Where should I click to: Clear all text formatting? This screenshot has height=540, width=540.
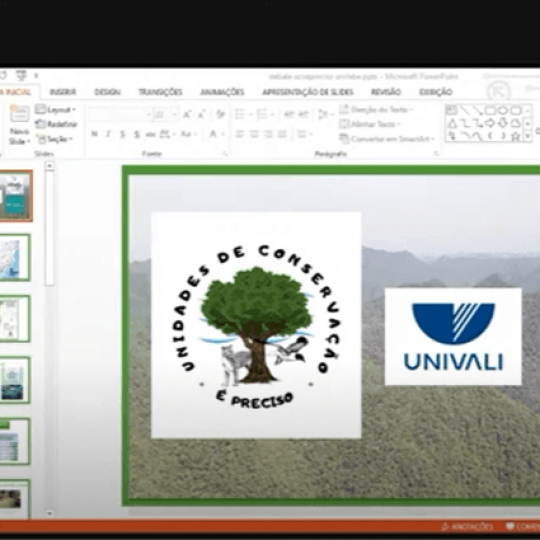click(220, 114)
